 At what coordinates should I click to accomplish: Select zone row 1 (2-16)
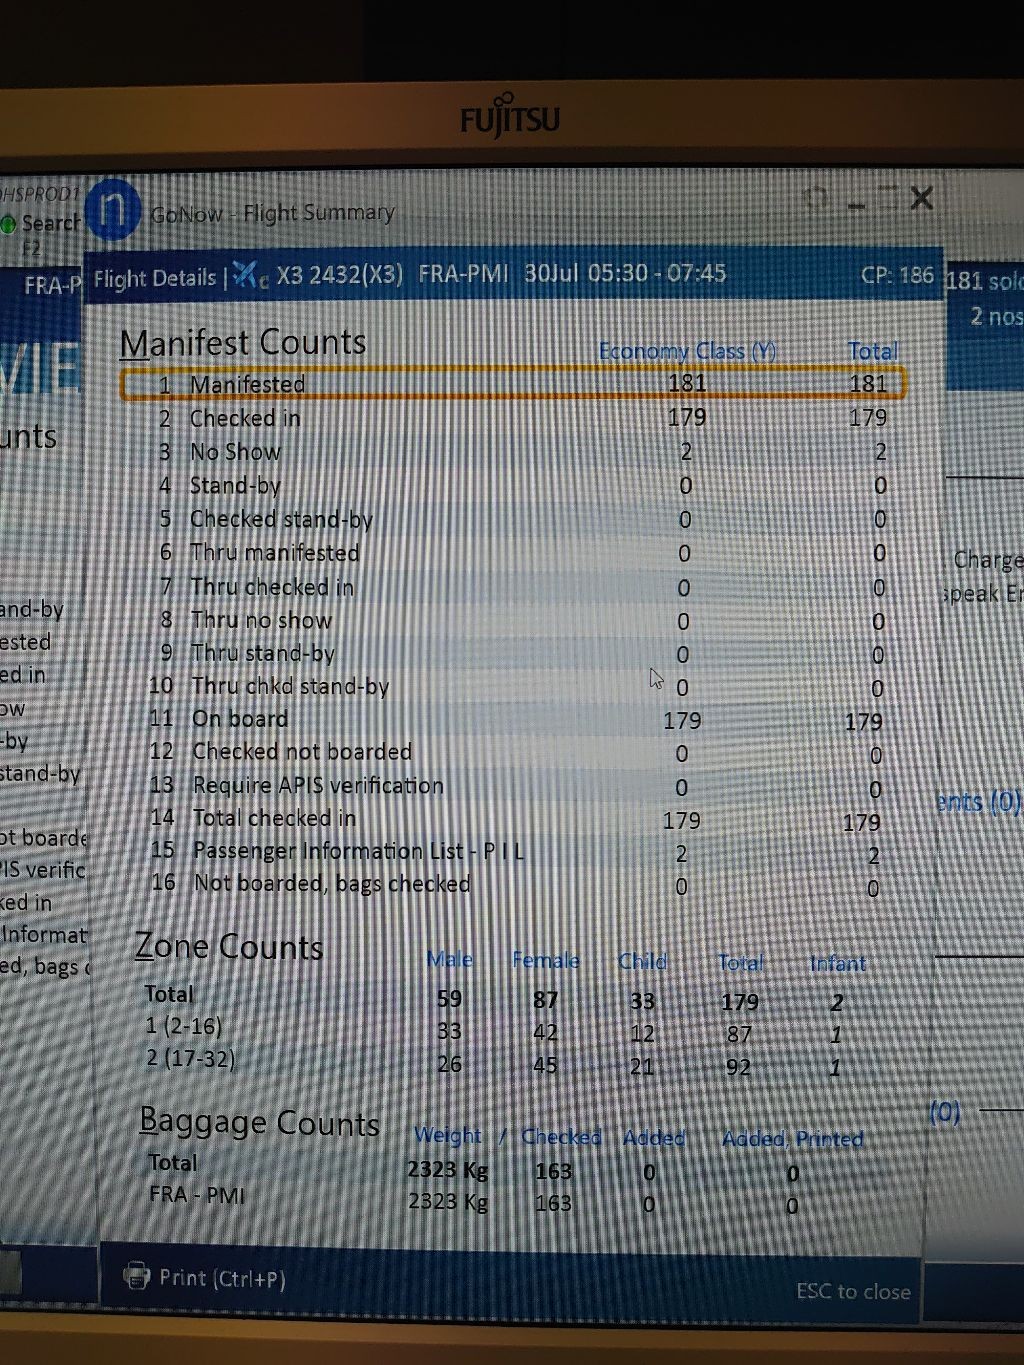tap(184, 1026)
